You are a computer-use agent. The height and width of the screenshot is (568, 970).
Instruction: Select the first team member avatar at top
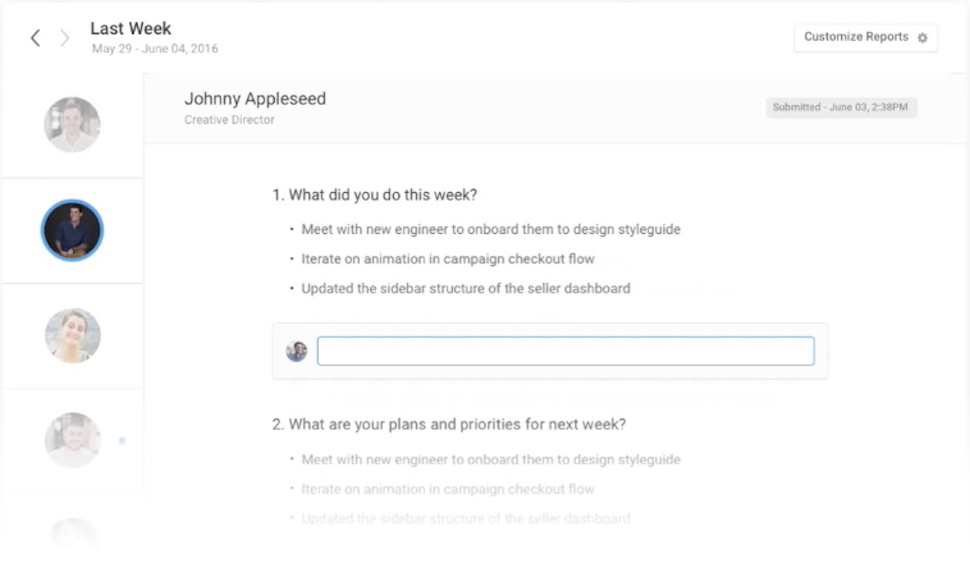click(x=72, y=125)
